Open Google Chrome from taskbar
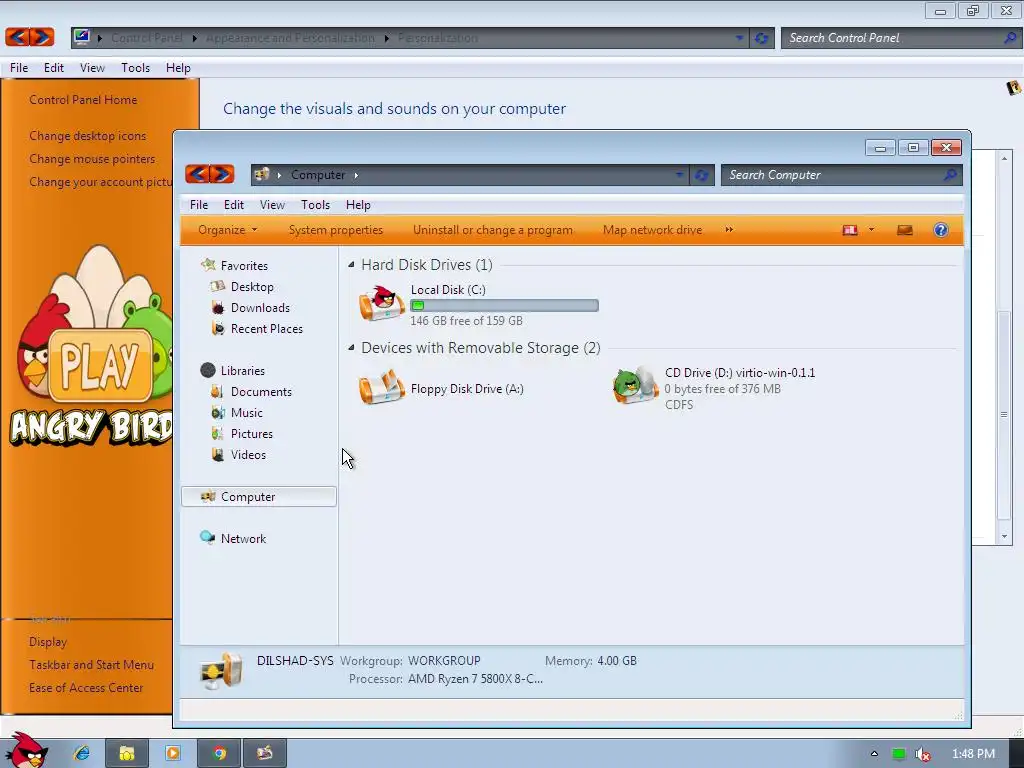Screen dimensions: 1024x768 (x=219, y=753)
